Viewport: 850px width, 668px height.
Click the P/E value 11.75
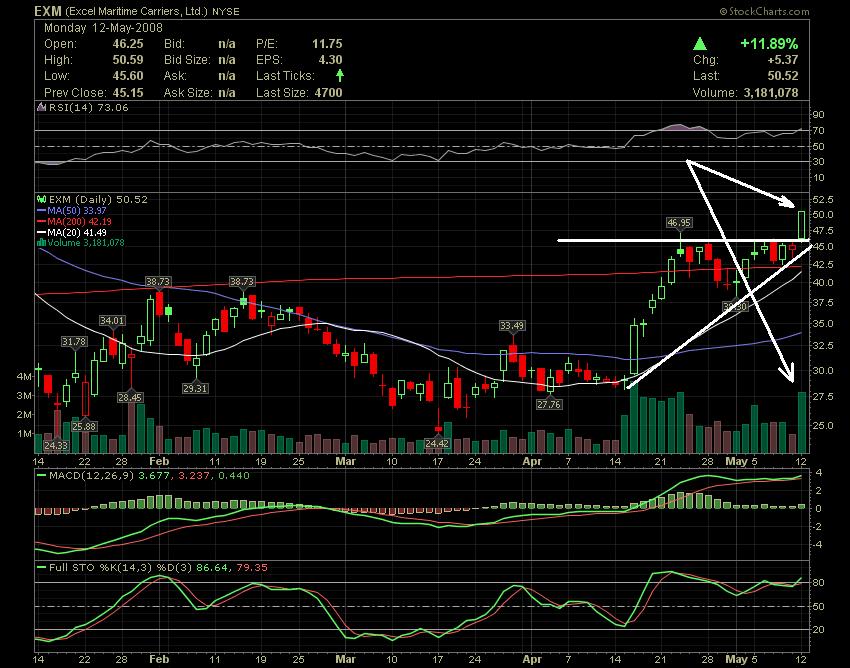327,44
